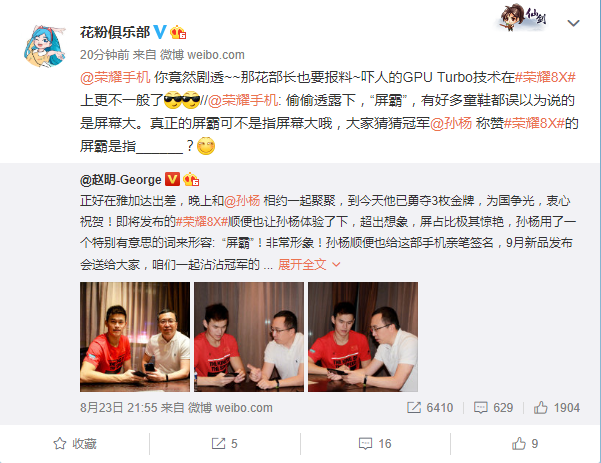Screen dimensions: 601x463
Task: Open the 花粉俱乐部 username link
Action: pyautogui.click(x=115, y=32)
